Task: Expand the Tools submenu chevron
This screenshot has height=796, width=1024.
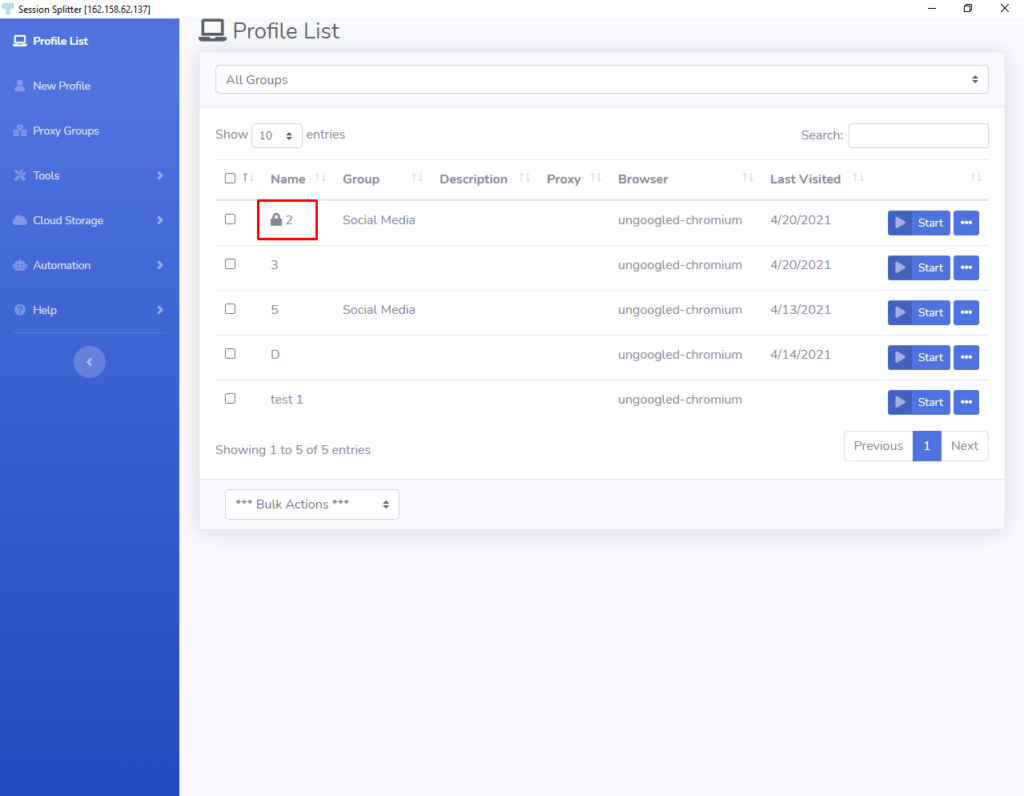Action: (160, 176)
